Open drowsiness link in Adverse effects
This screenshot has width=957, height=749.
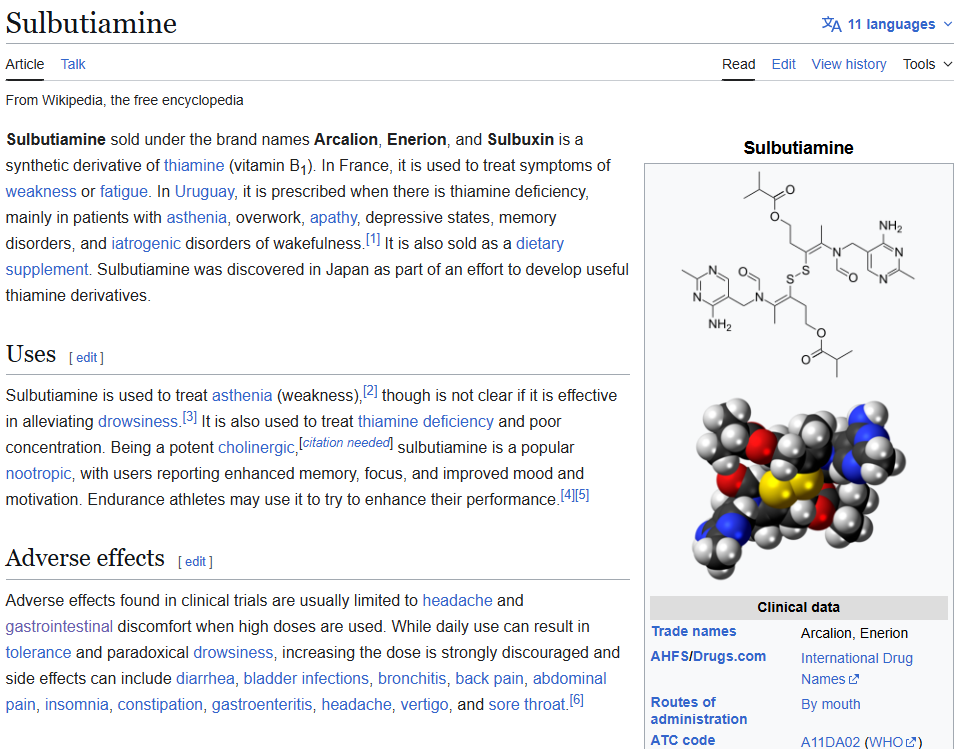pyautogui.click(x=233, y=653)
